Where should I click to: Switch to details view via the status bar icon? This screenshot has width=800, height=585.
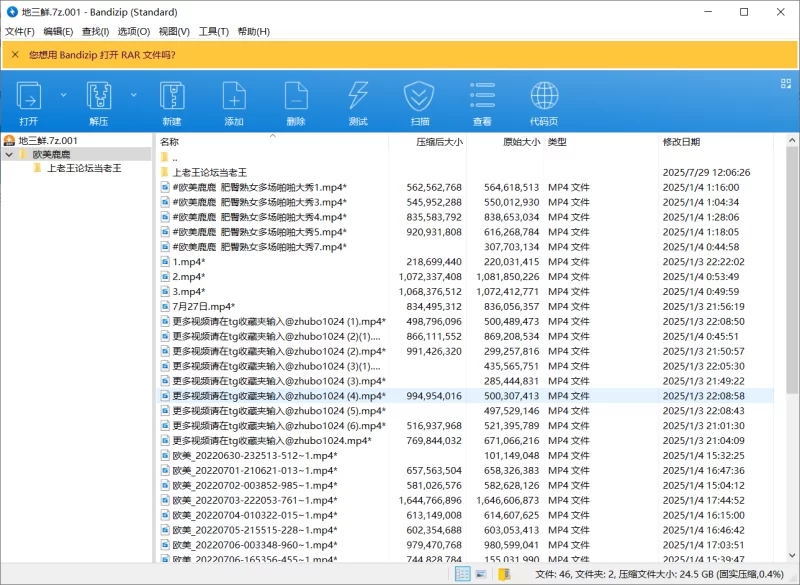tap(462, 574)
